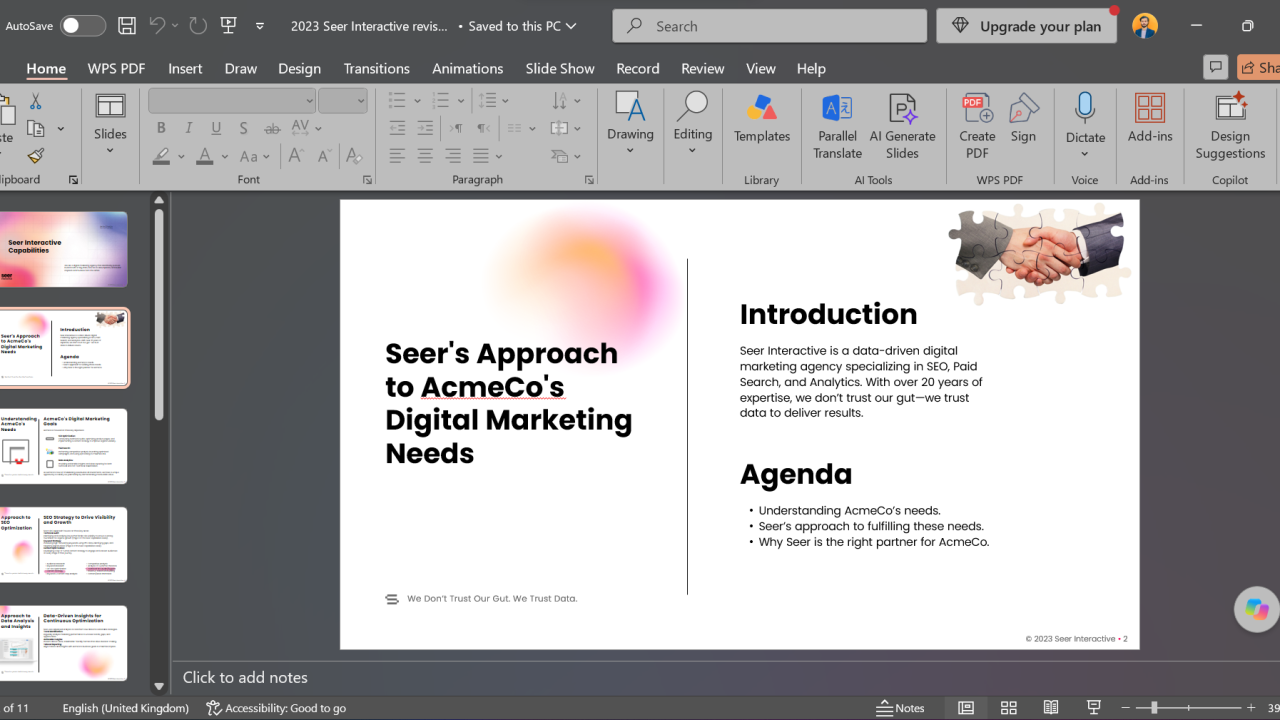The image size is (1280, 720).
Task: Click in the Search box
Action: coord(770,26)
